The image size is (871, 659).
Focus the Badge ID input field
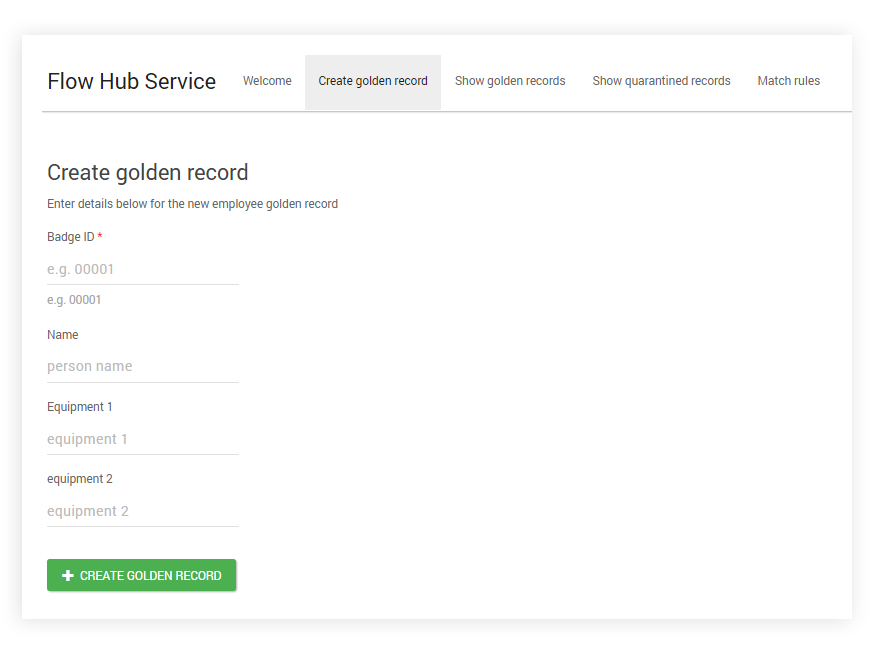click(x=142, y=268)
